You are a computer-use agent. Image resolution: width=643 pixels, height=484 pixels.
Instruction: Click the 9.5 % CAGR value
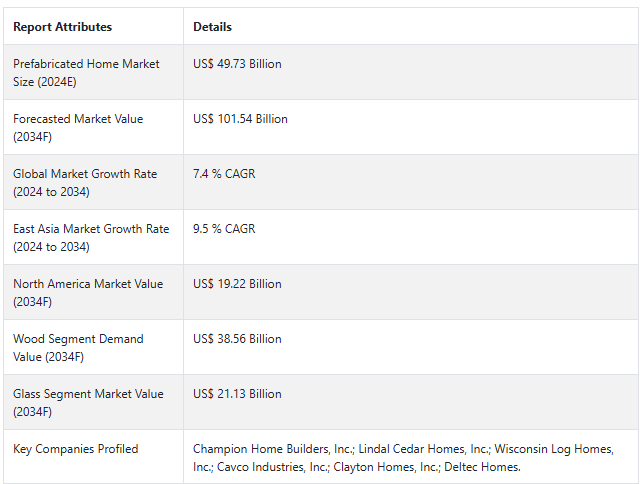click(x=224, y=229)
